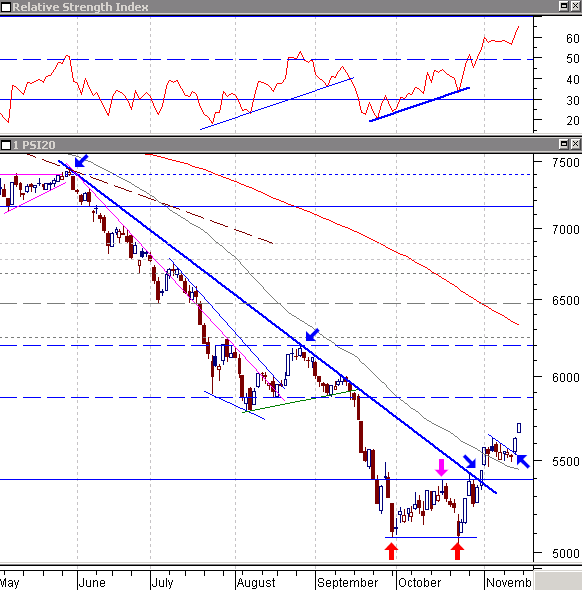The height and width of the screenshot is (590, 582).
Task: Click the RSI scale value 60
Action: click(572, 38)
